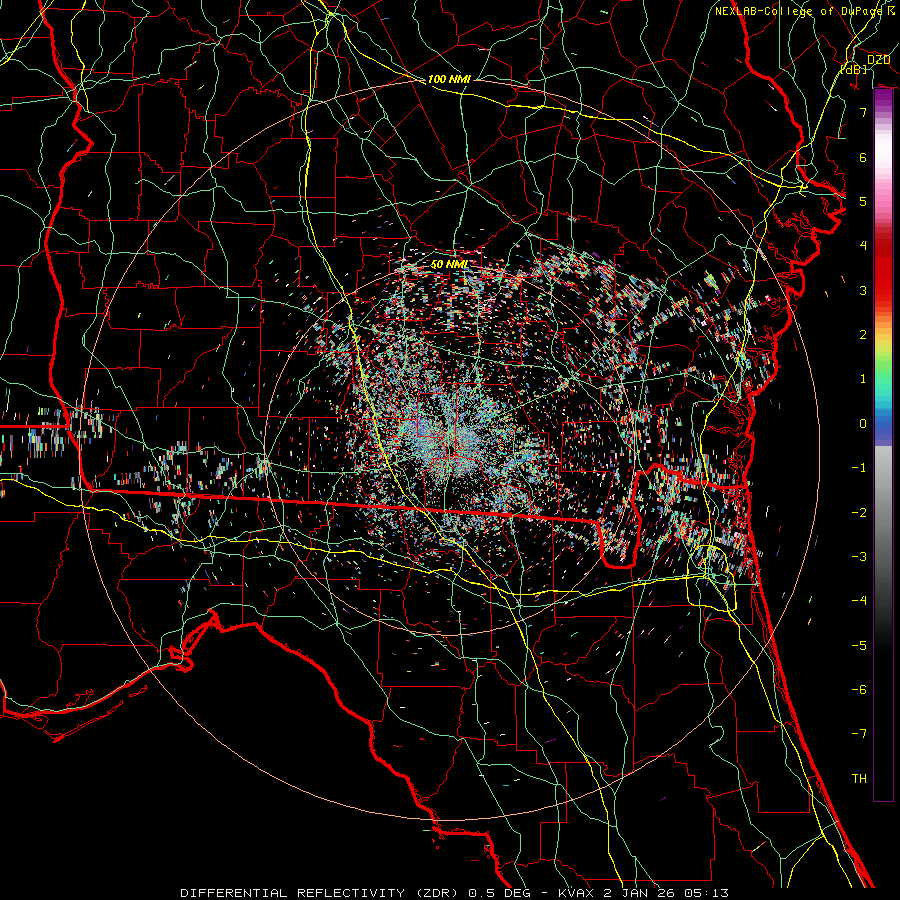Click the 100 NMI range ring label
900x900 pixels.
point(449,79)
